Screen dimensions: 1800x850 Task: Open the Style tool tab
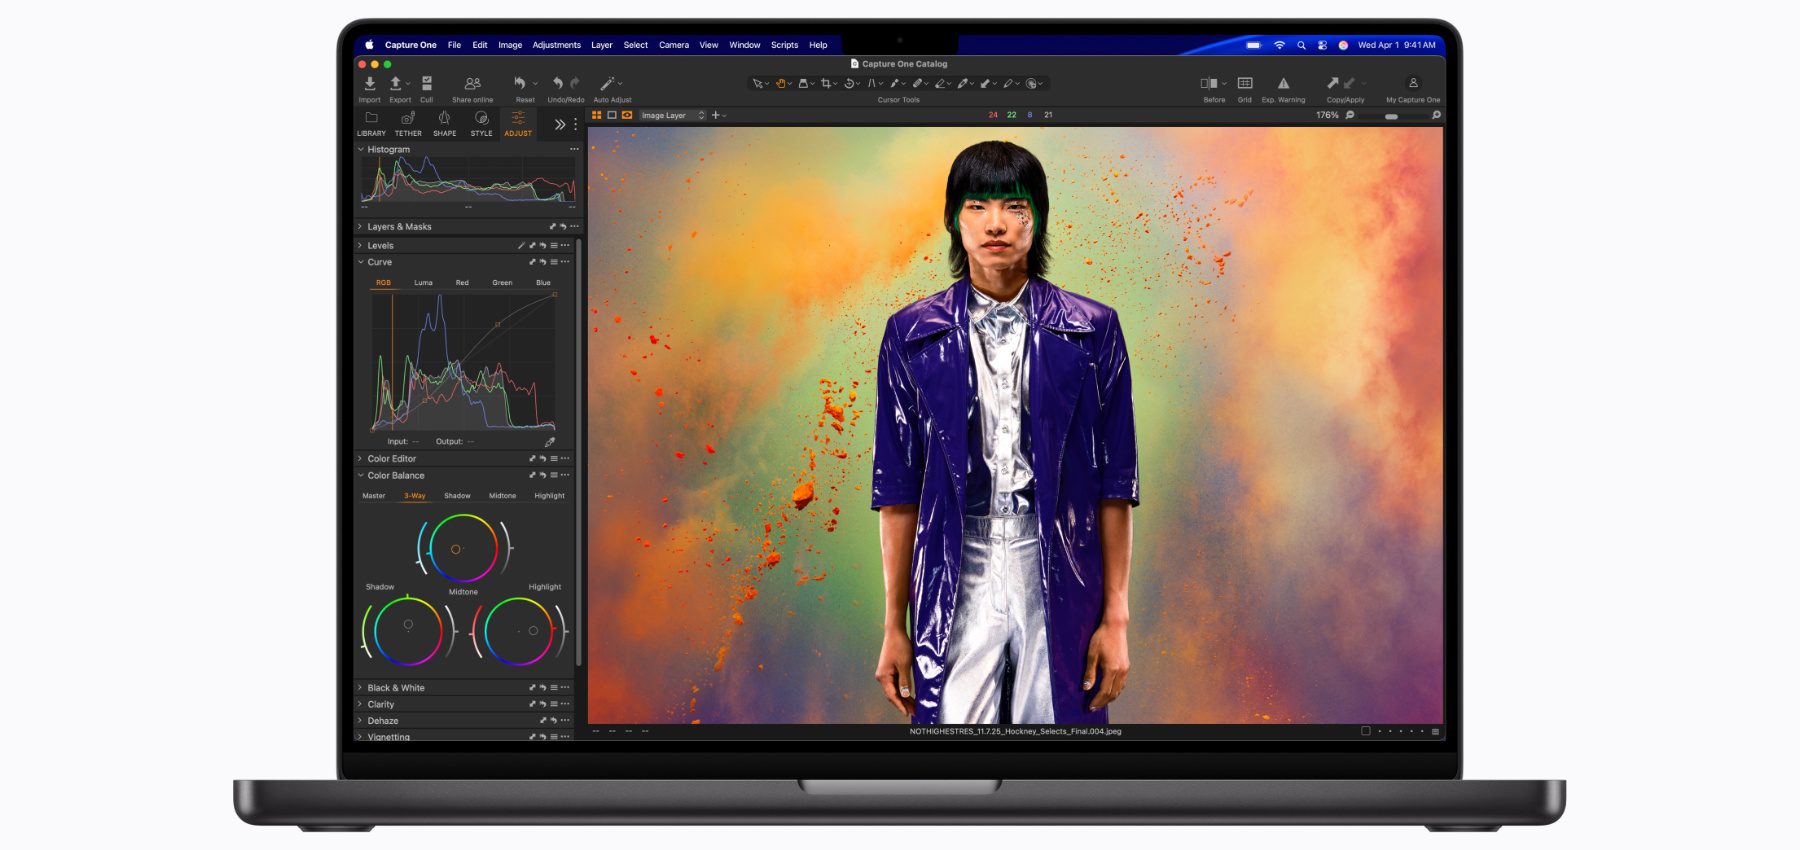(x=481, y=122)
